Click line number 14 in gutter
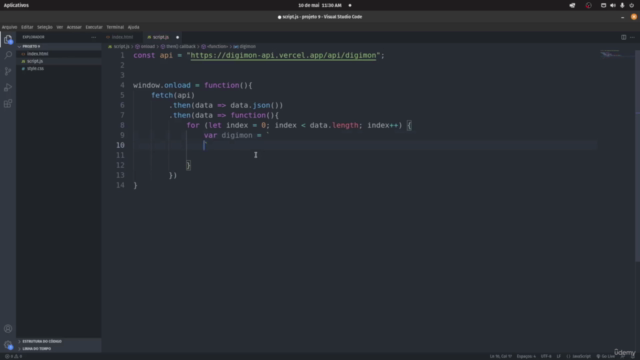 point(120,185)
